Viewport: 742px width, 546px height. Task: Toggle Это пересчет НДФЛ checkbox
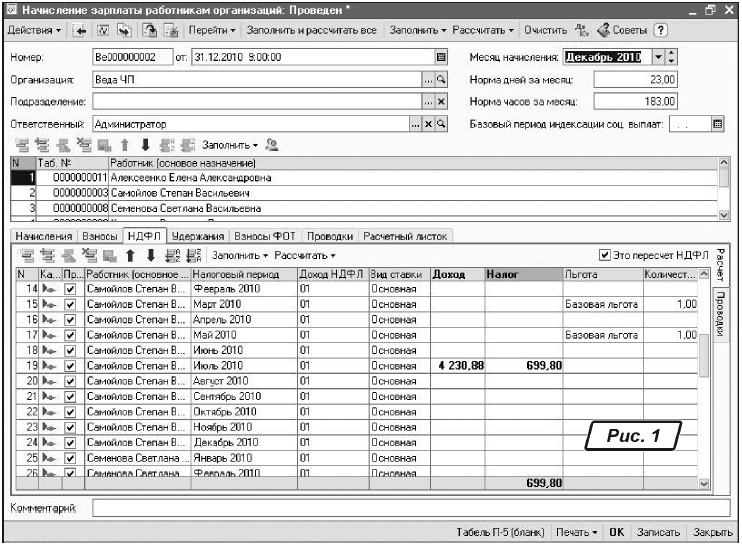(x=603, y=255)
